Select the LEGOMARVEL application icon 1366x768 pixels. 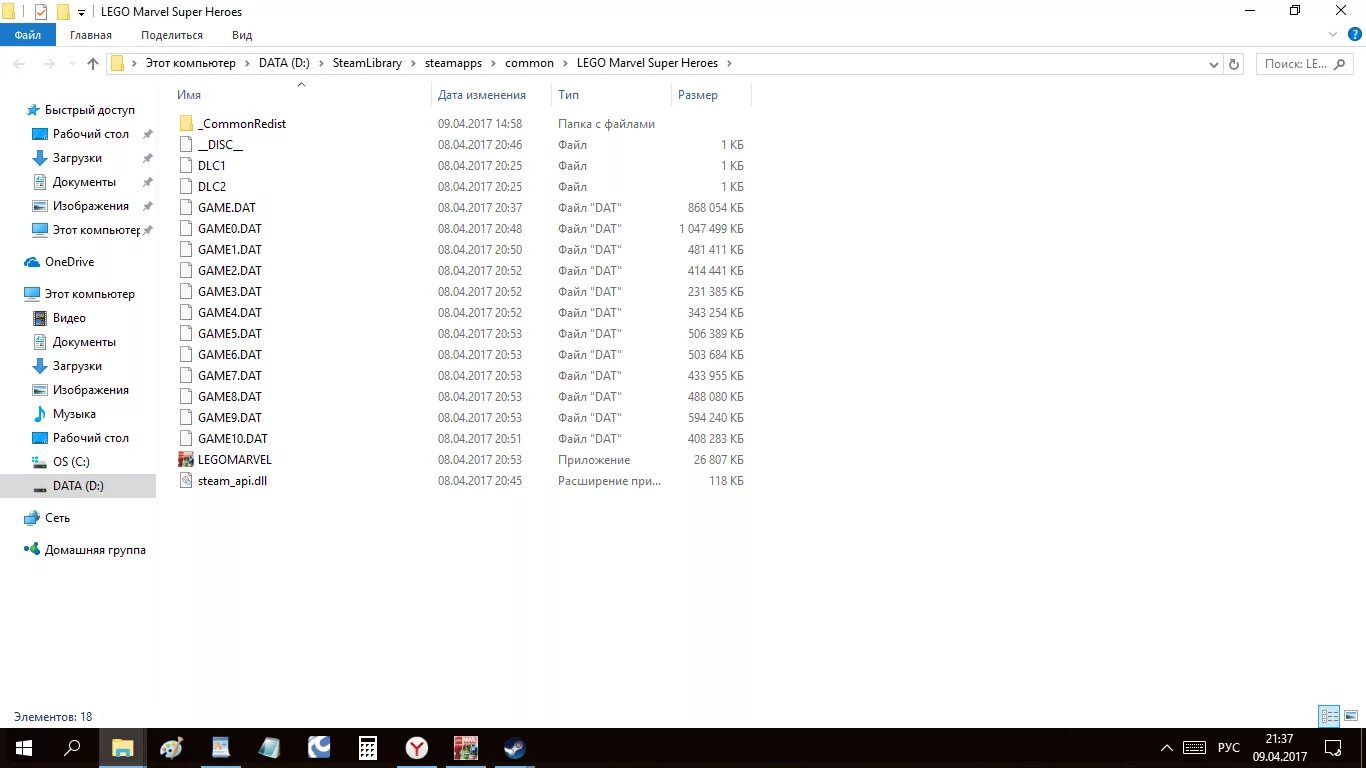pyautogui.click(x=186, y=460)
